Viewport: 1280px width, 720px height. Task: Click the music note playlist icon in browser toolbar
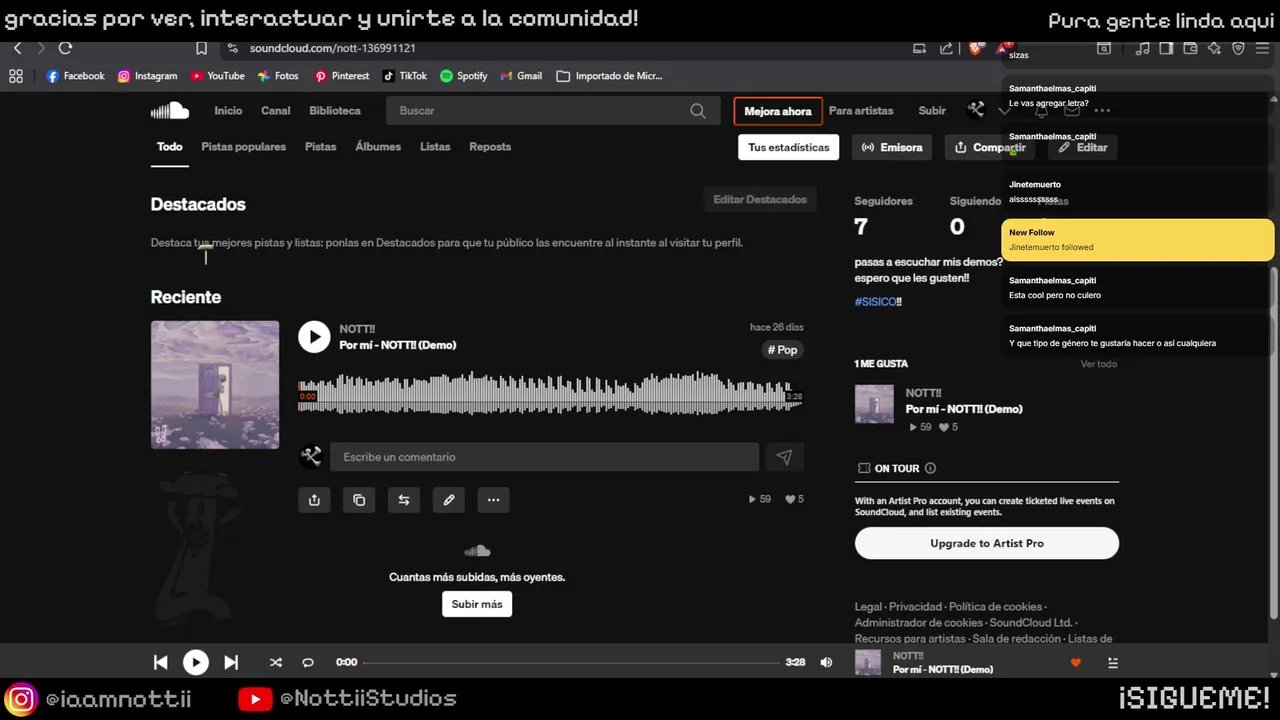click(1143, 48)
